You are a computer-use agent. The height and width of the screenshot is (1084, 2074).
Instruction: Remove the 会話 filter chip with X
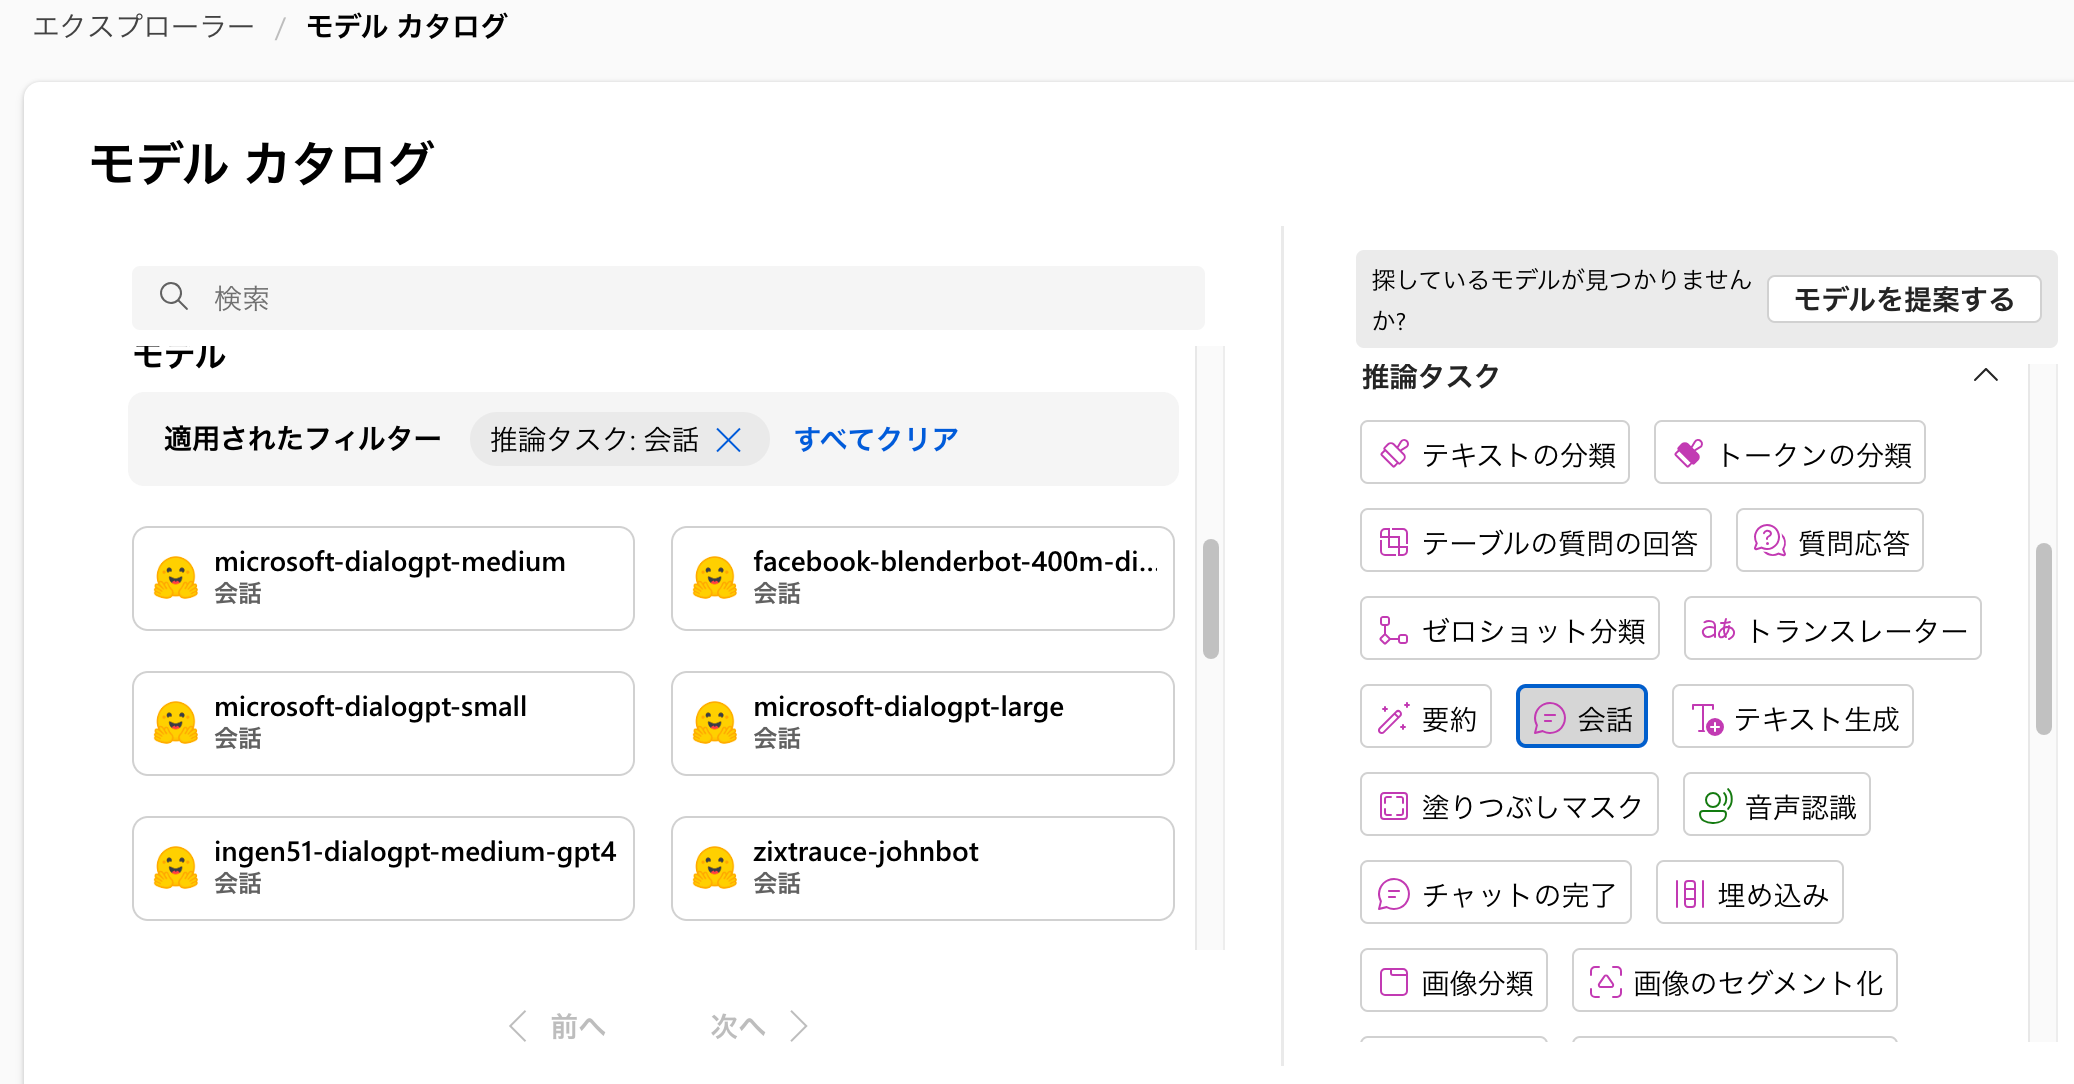click(x=729, y=440)
